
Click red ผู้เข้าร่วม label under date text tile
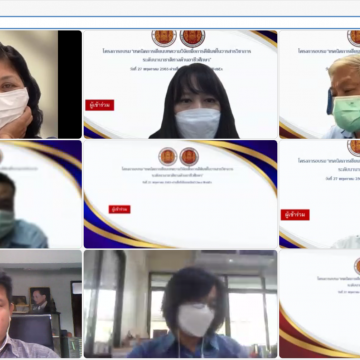(295, 215)
